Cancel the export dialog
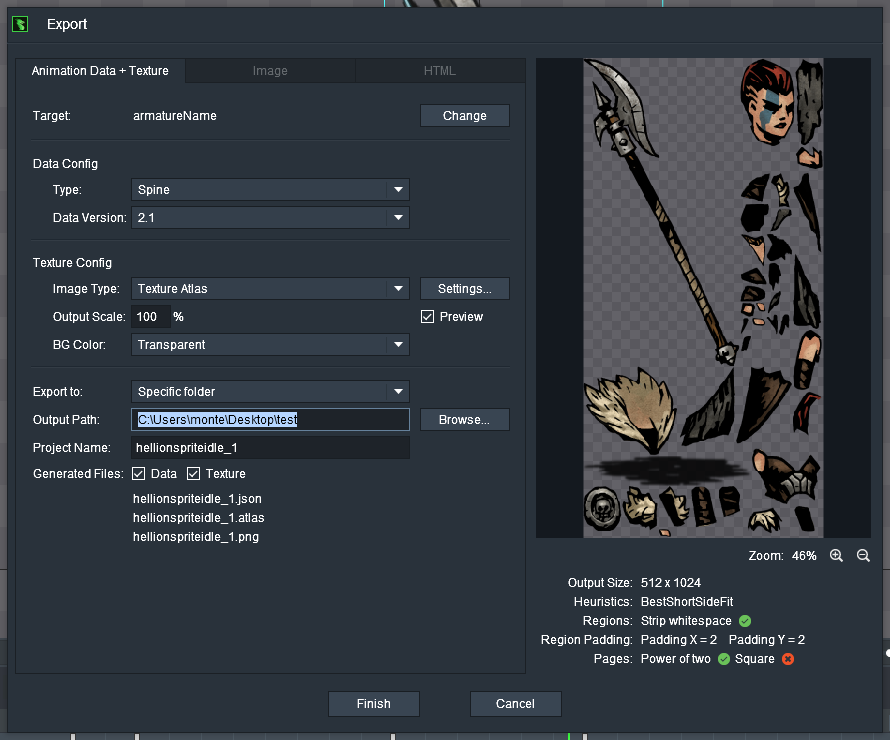The image size is (890, 740). [x=515, y=704]
